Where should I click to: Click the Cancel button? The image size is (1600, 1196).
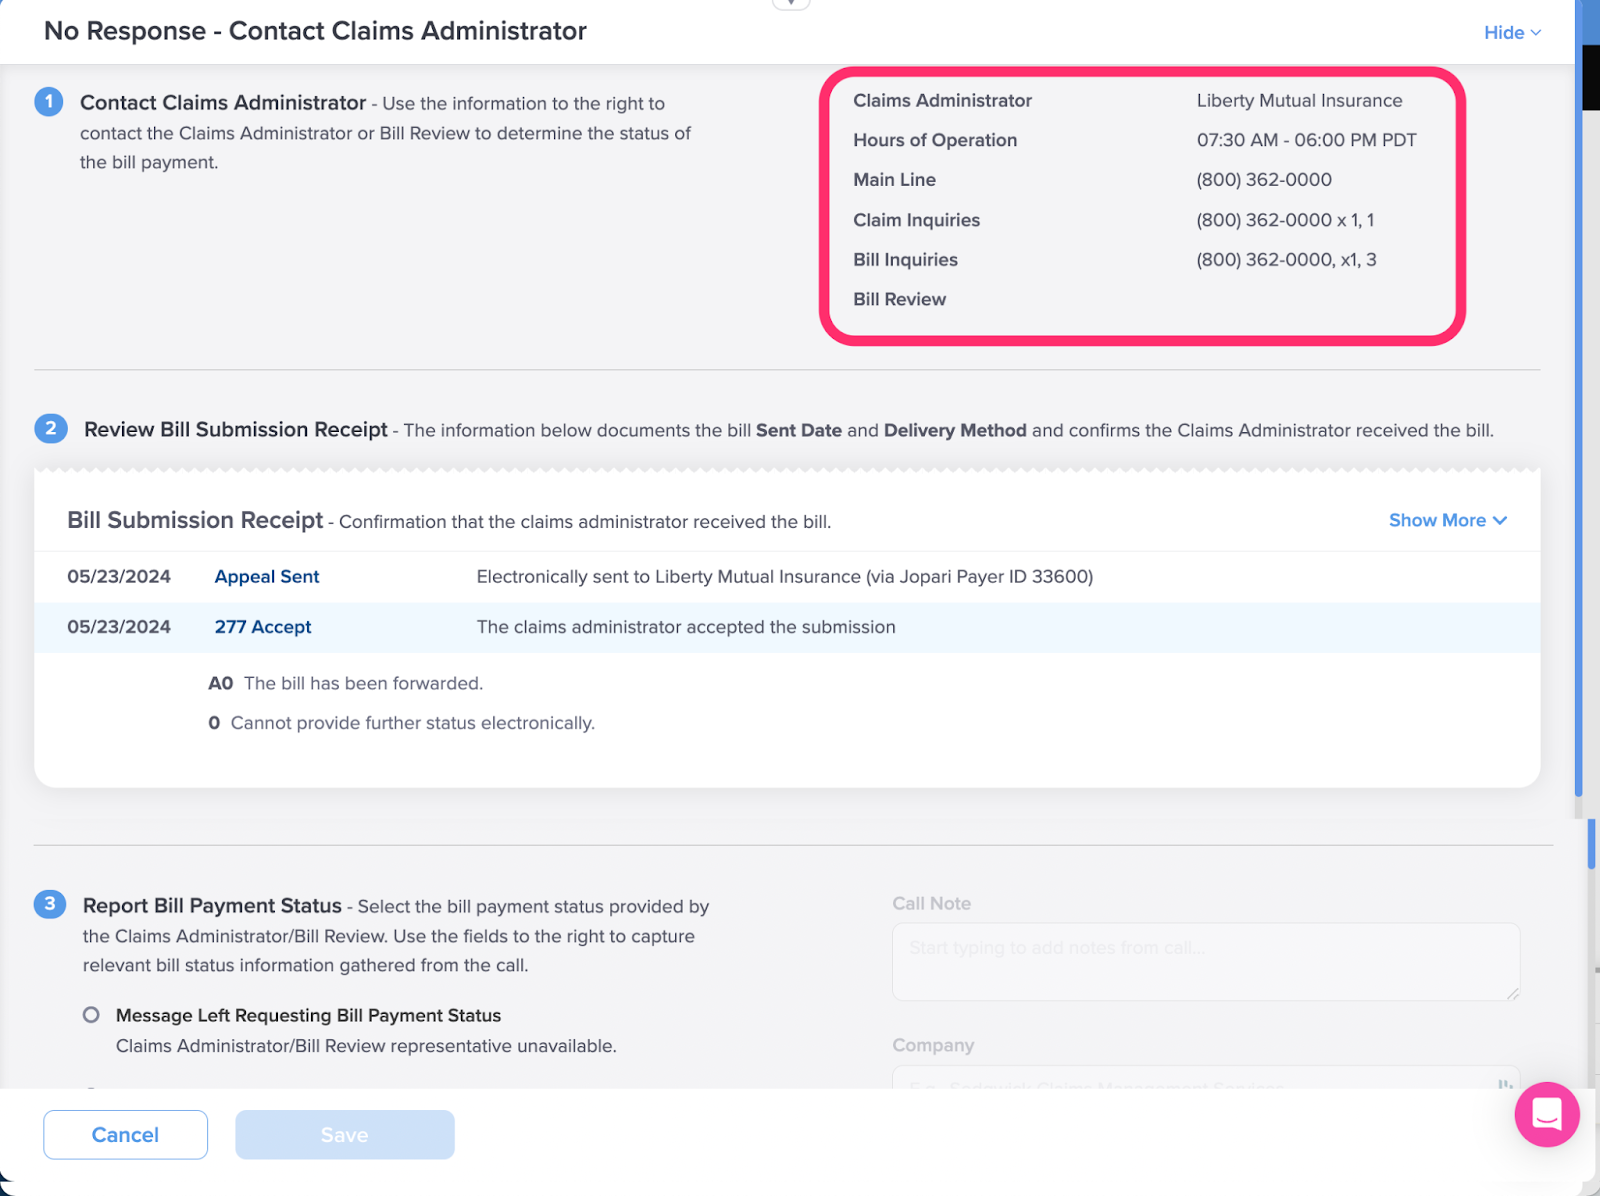click(x=125, y=1135)
